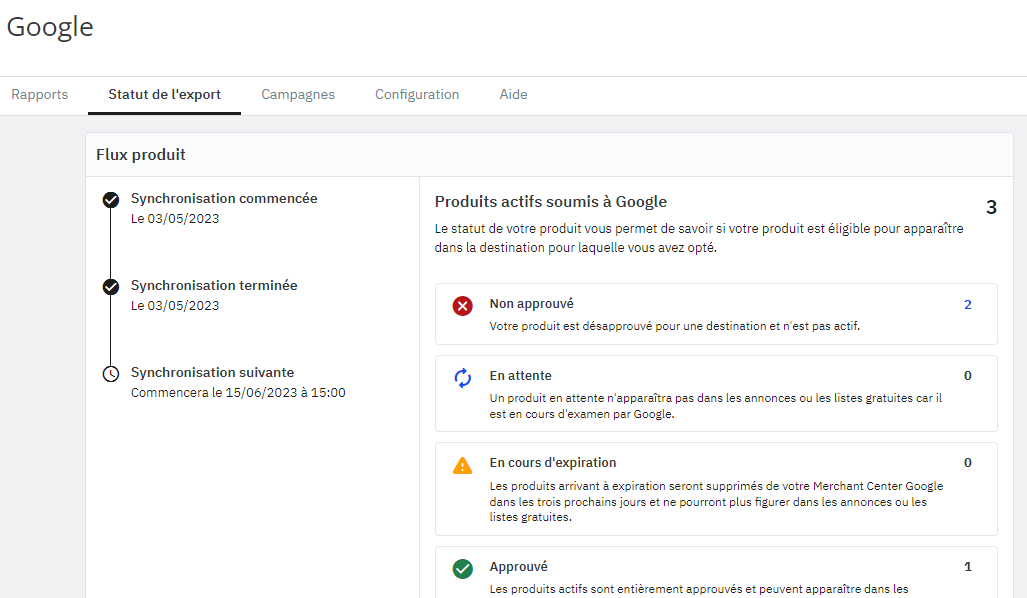Click the total count 3 of active products
This screenshot has width=1027, height=598.
coord(991,208)
